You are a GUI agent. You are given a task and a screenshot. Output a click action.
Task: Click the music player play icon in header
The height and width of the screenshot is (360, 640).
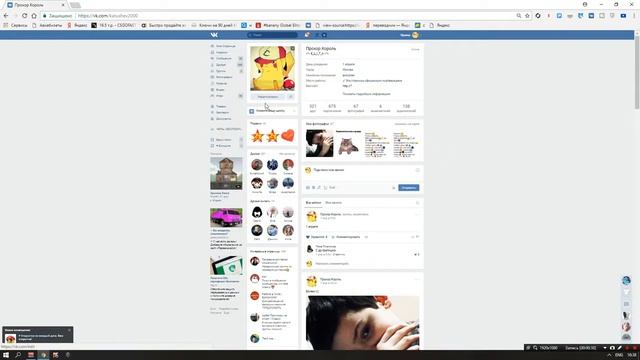324,35
